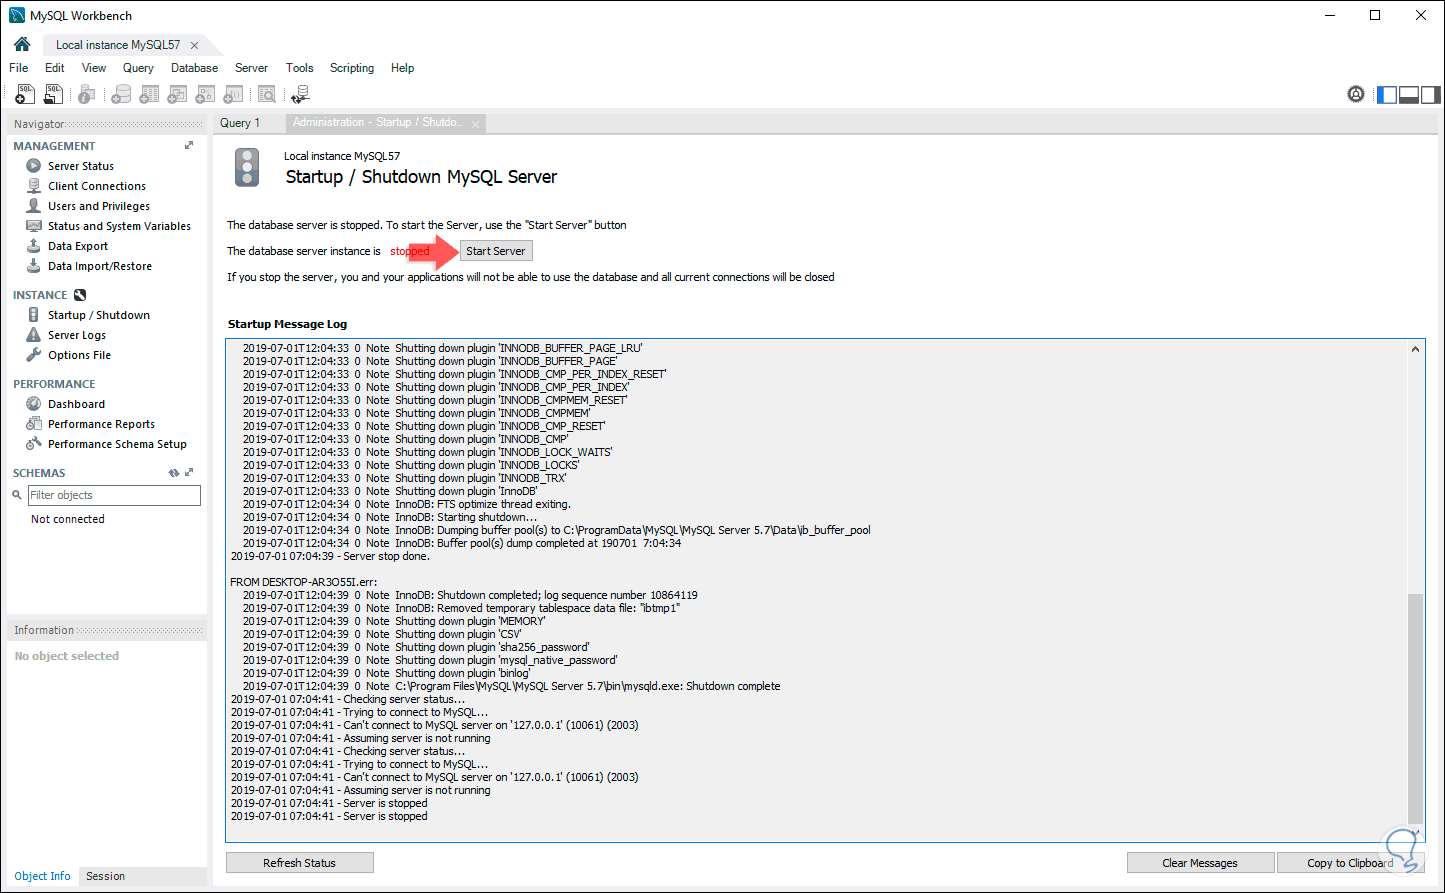Click the Start Server button
This screenshot has height=893, width=1445.
(496, 251)
